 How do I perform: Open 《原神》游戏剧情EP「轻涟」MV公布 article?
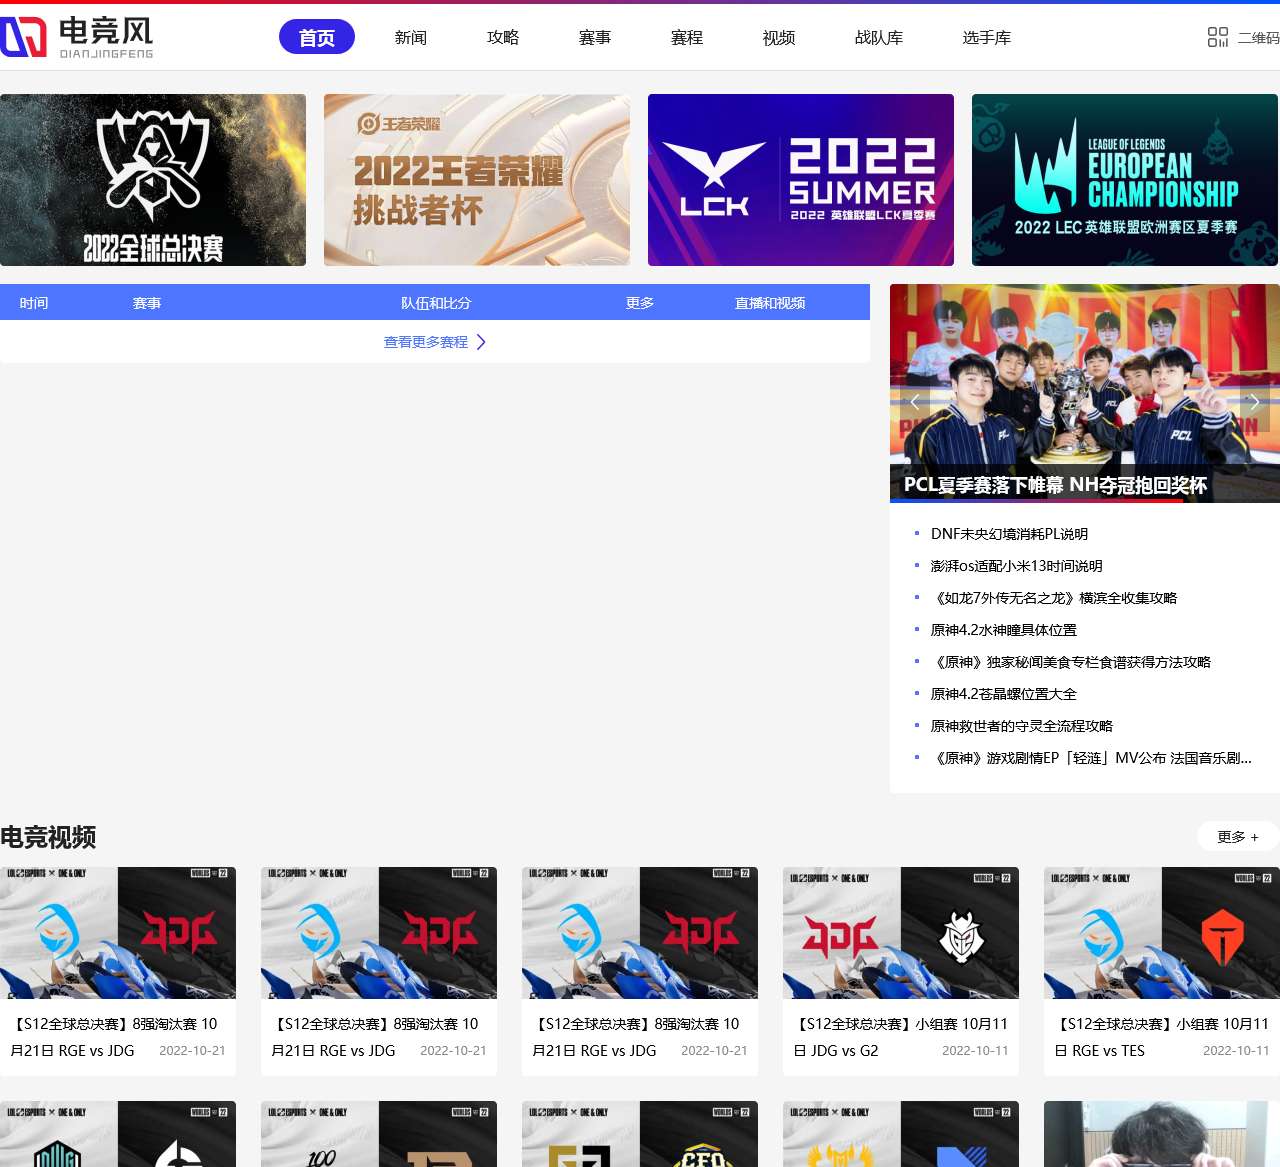click(1091, 758)
